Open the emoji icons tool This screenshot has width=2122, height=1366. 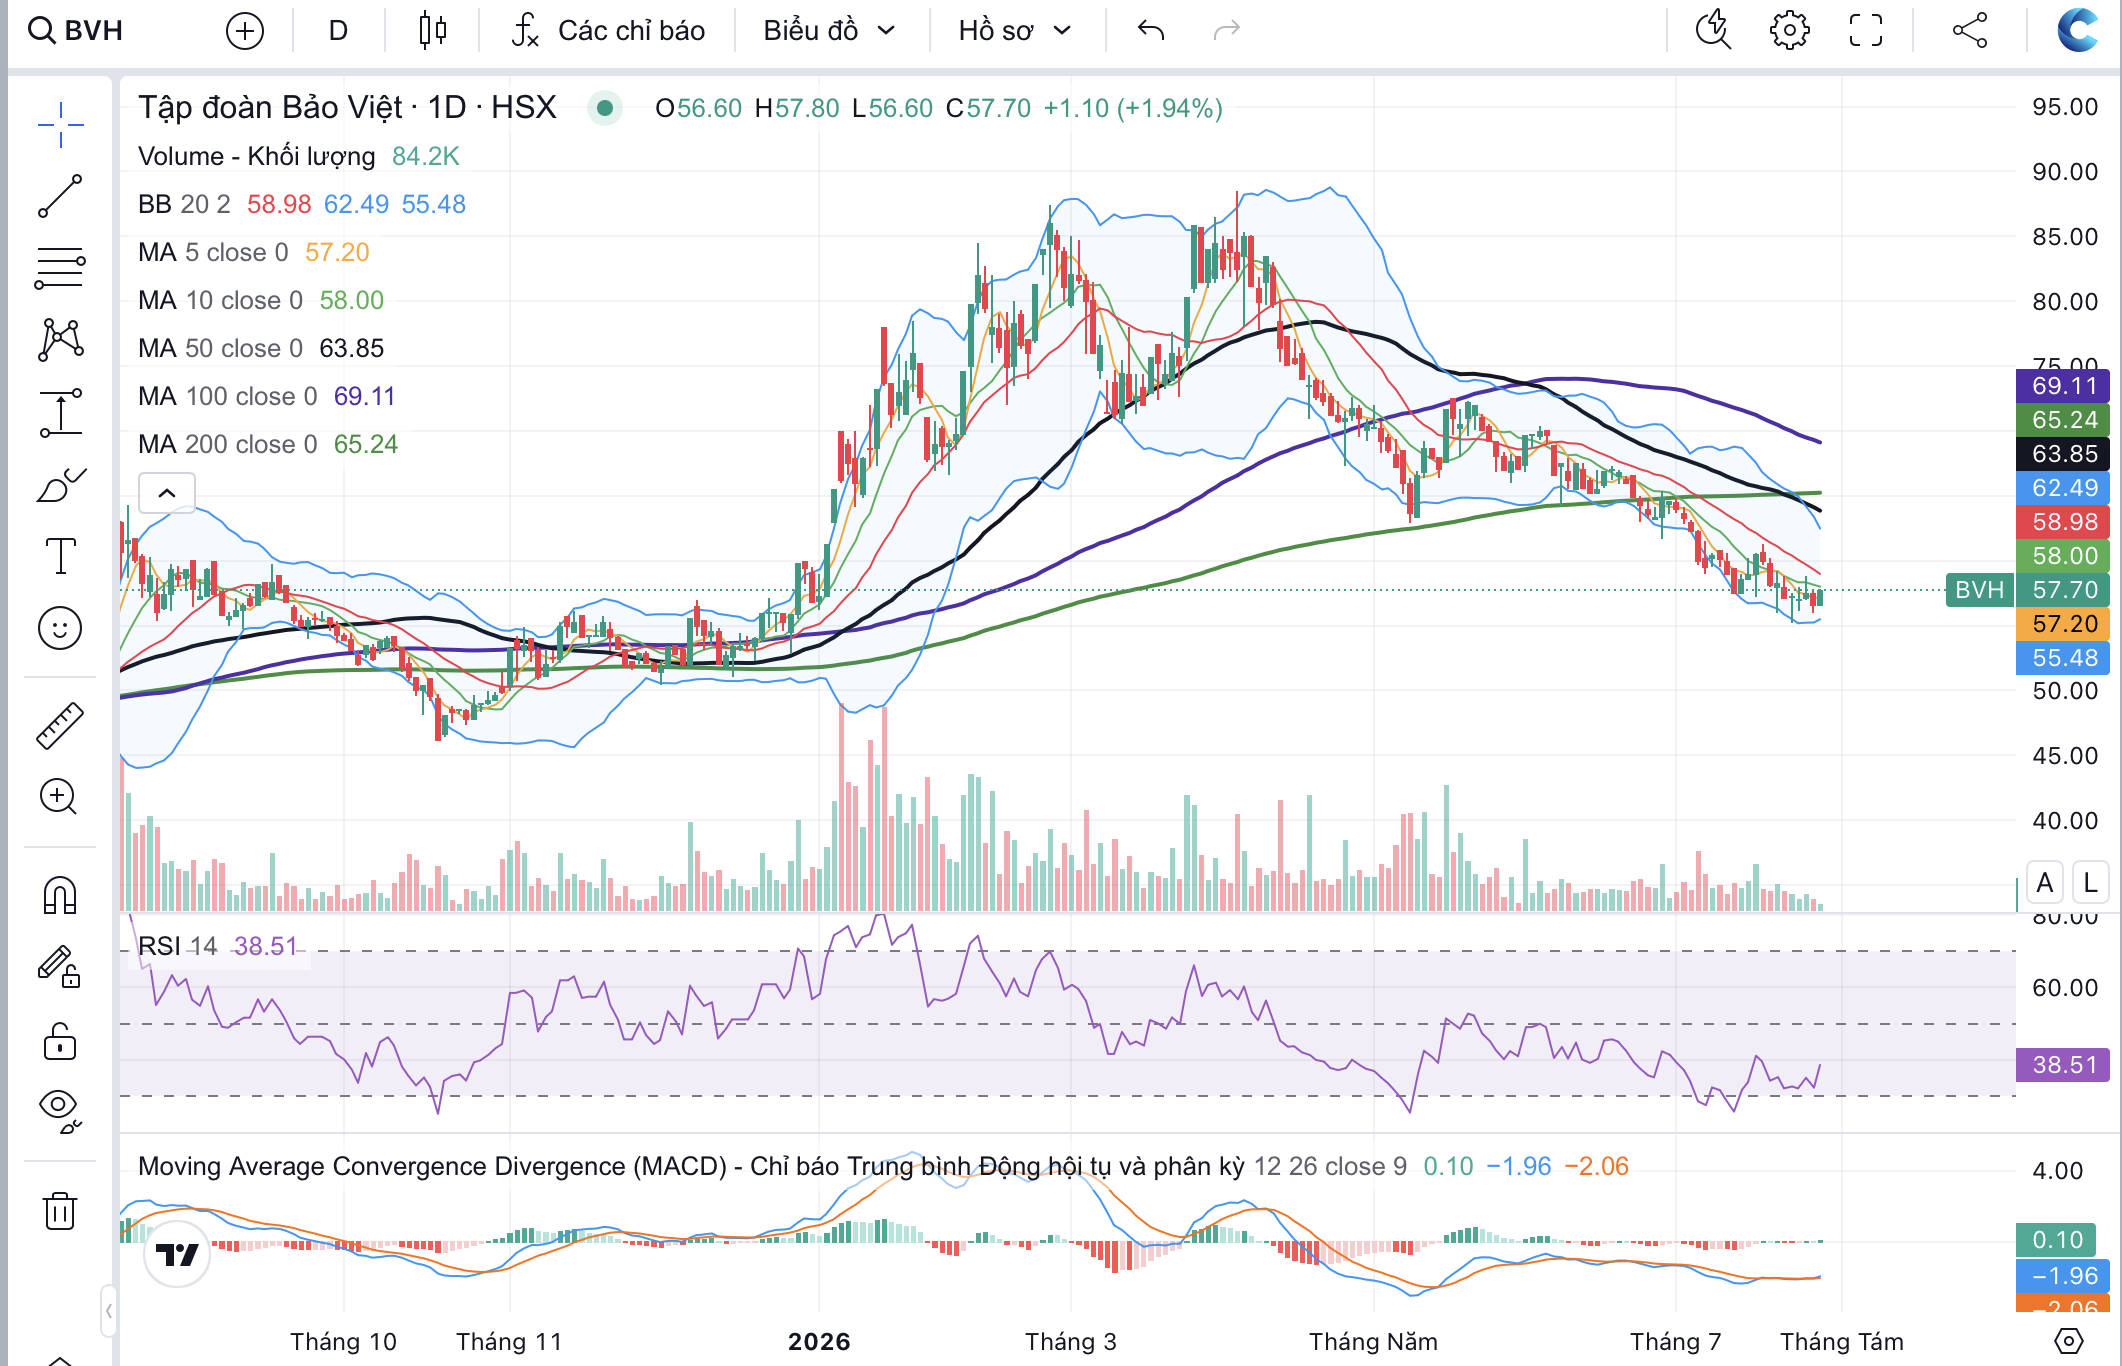tap(60, 628)
